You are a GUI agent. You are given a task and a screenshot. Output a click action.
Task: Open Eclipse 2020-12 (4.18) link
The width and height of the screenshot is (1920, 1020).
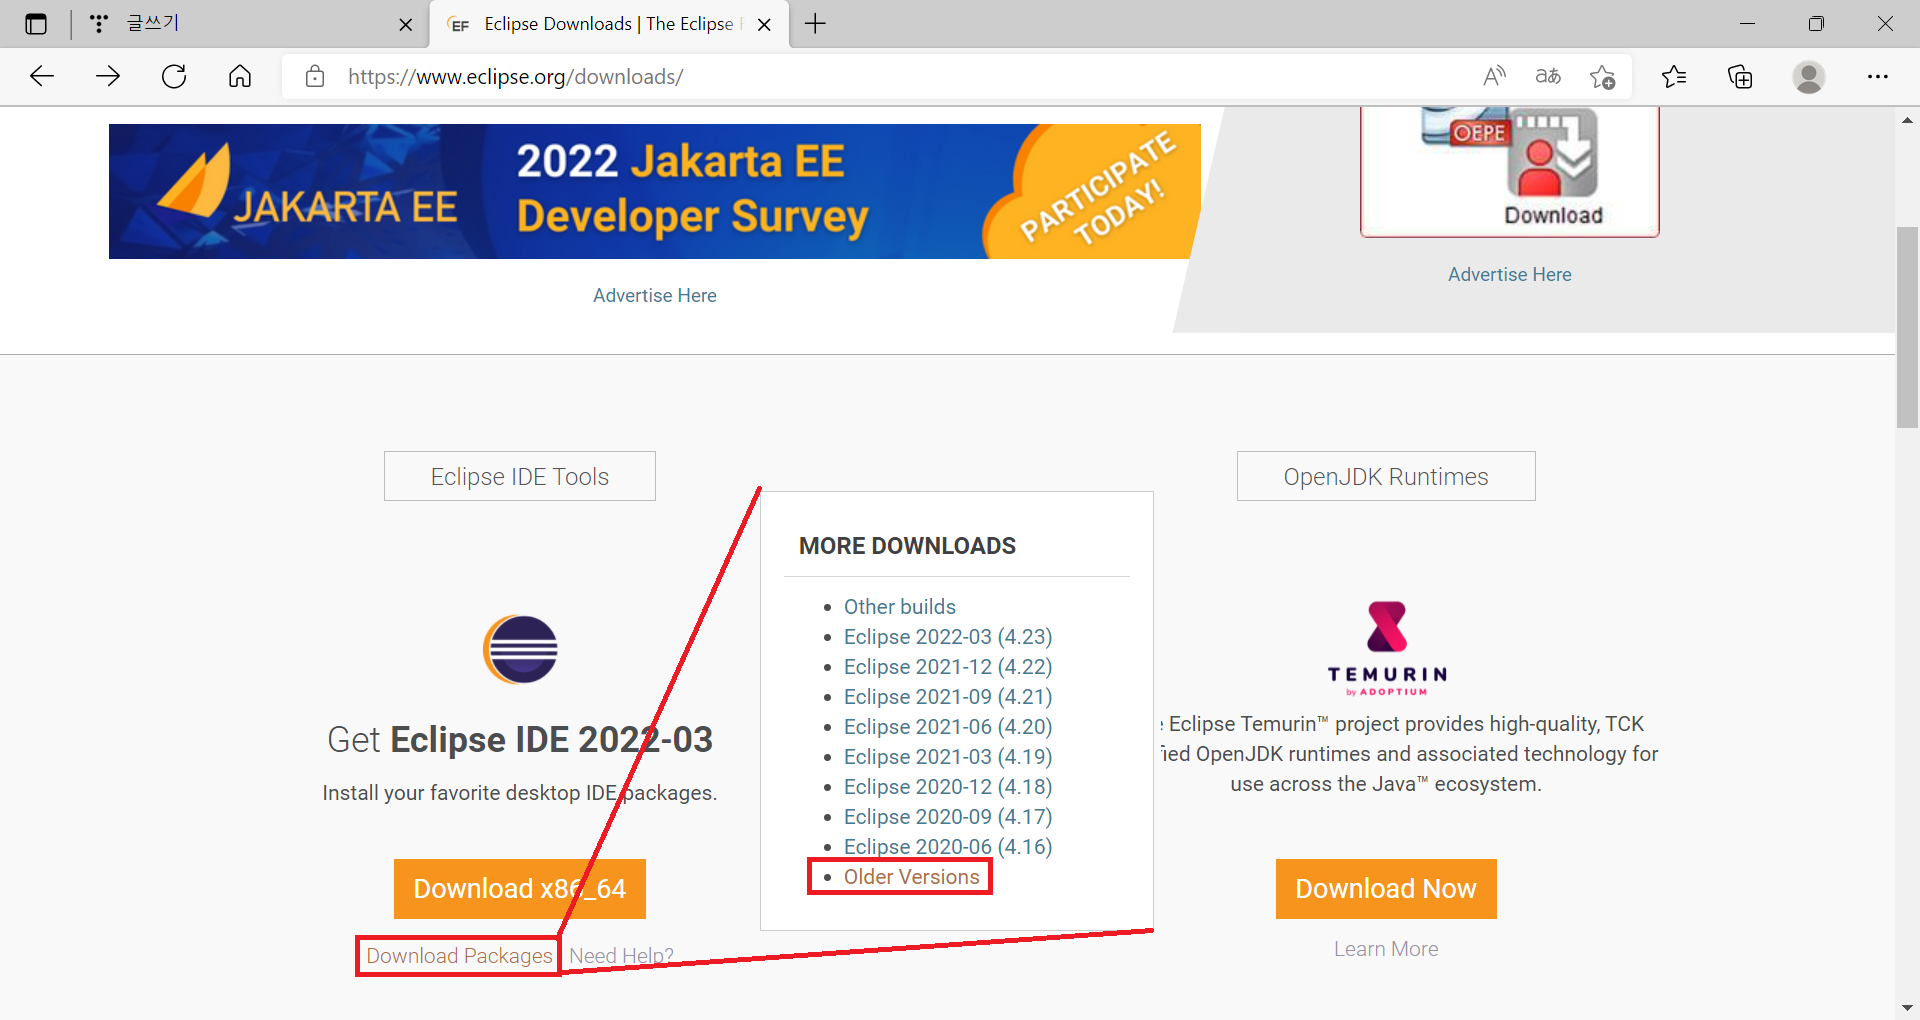(x=948, y=787)
